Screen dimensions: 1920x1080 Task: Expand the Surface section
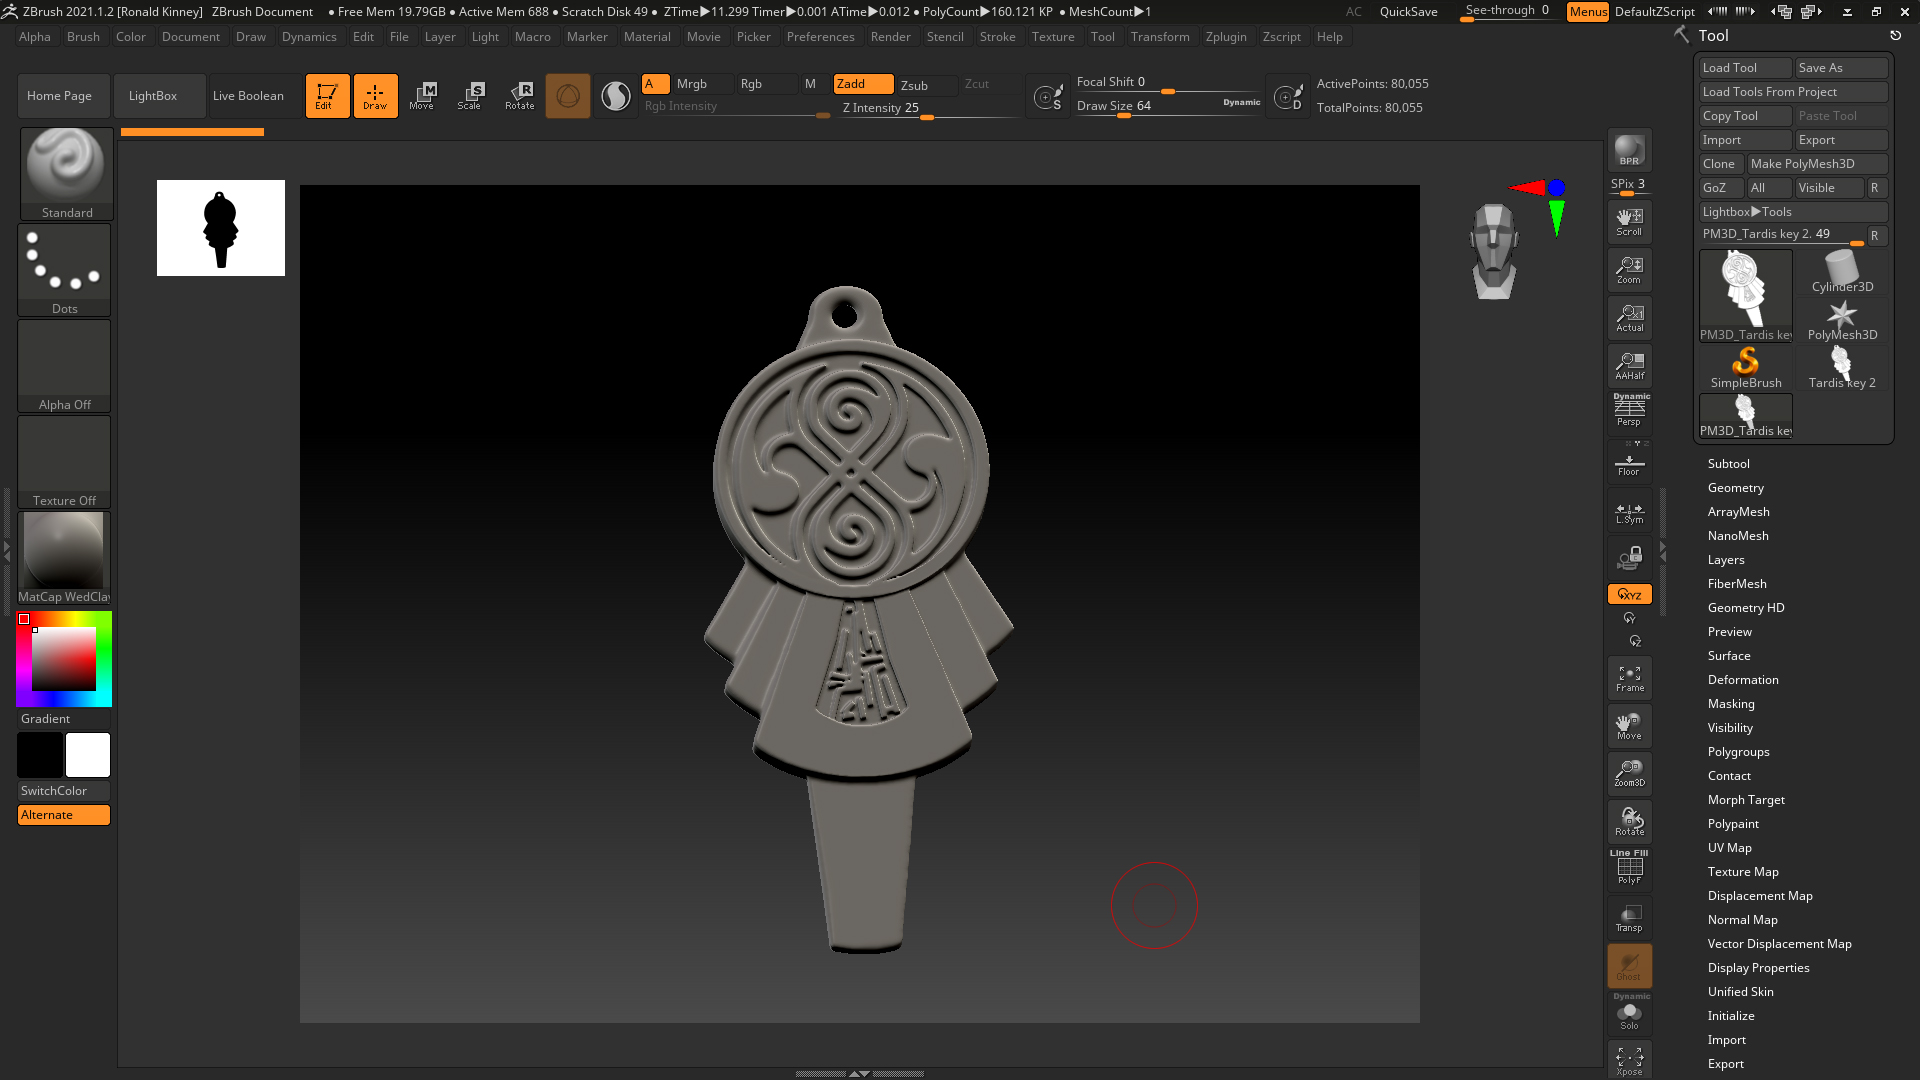point(1728,656)
